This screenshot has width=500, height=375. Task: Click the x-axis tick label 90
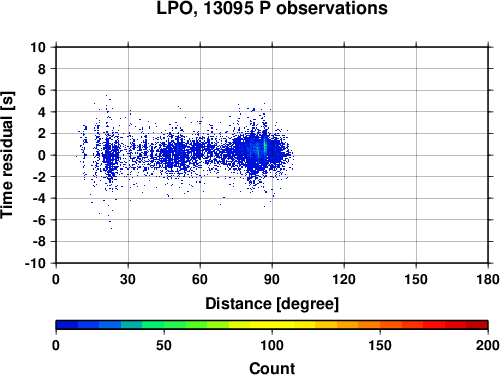coord(272,279)
